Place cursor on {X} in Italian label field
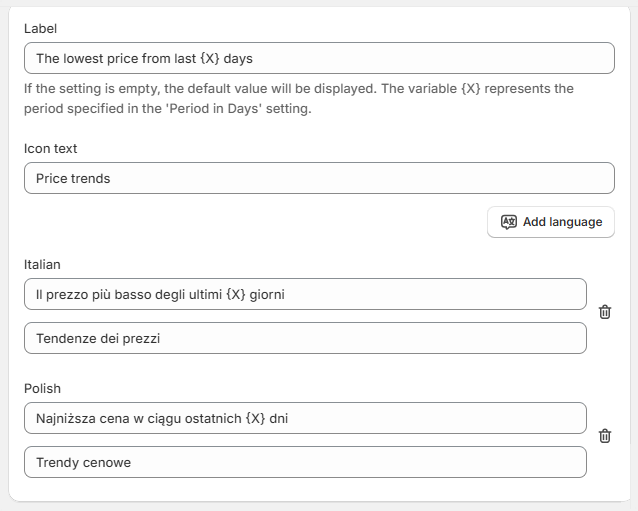The width and height of the screenshot is (638, 511). pyautogui.click(x=236, y=294)
